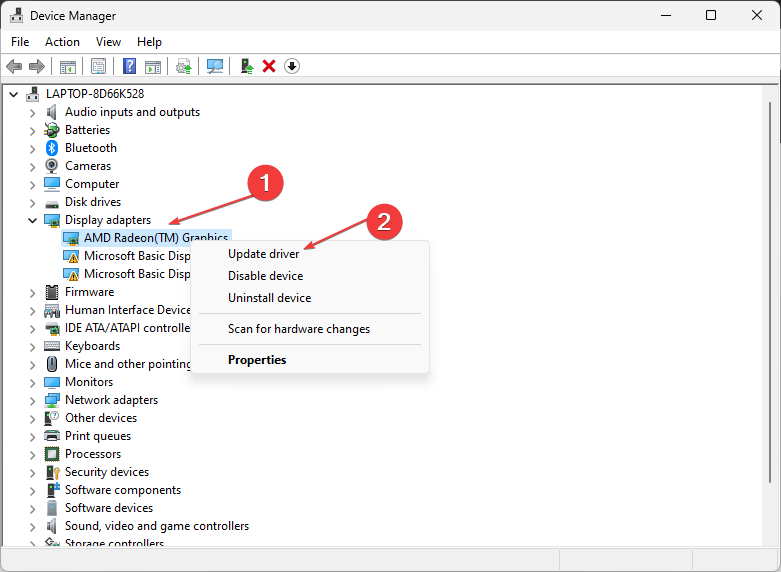Click the Bluetooth category icon
The height and width of the screenshot is (572, 781).
52,148
